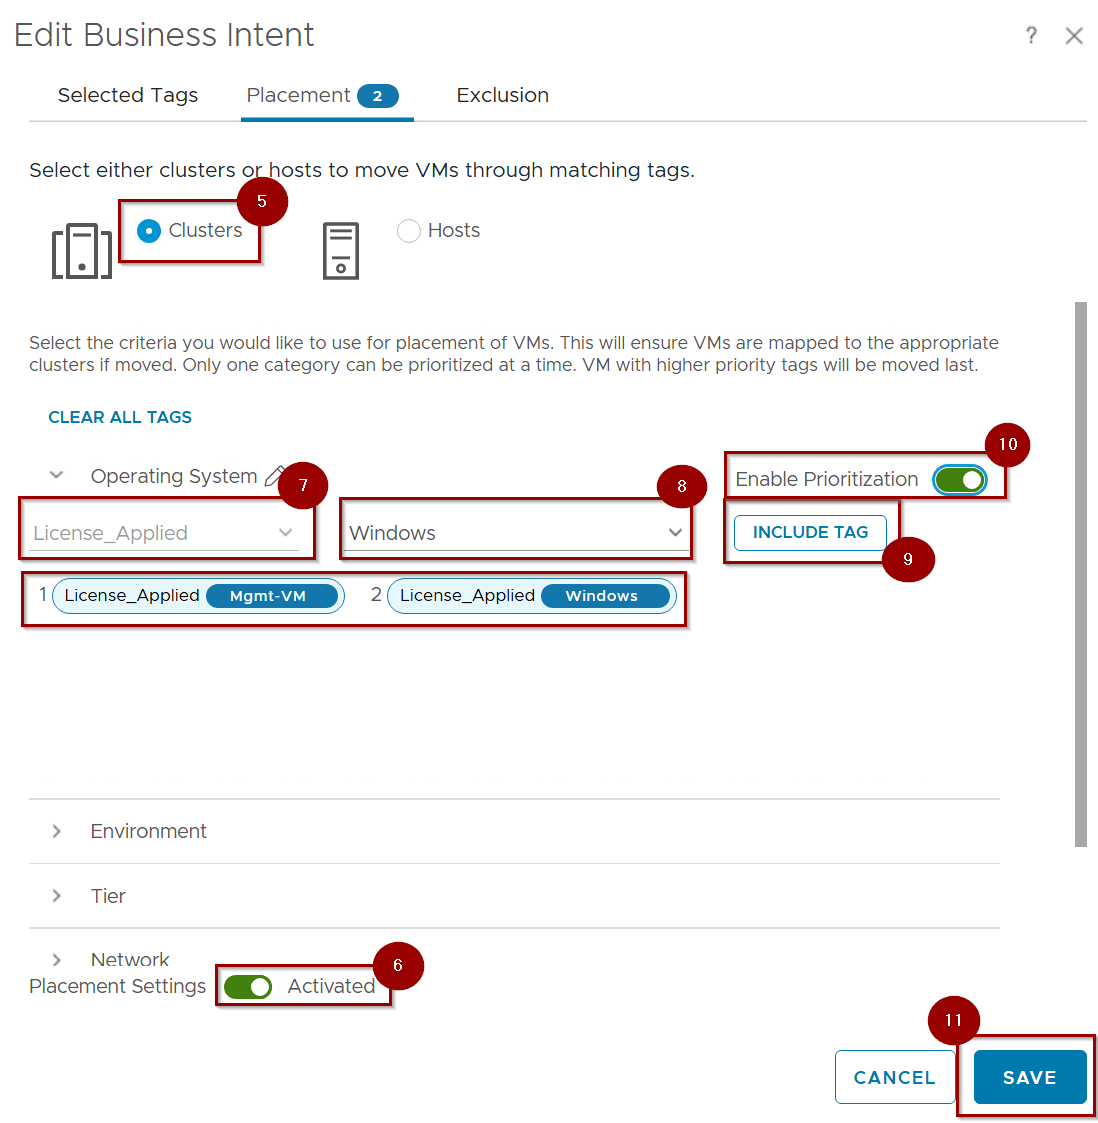
Task: Switch to the Exclusion tab
Action: 502,96
